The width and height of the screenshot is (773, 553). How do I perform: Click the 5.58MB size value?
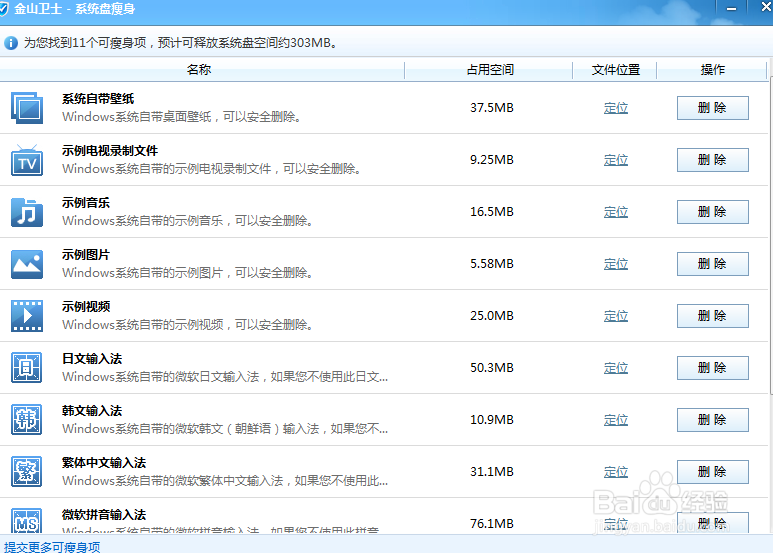(492, 264)
